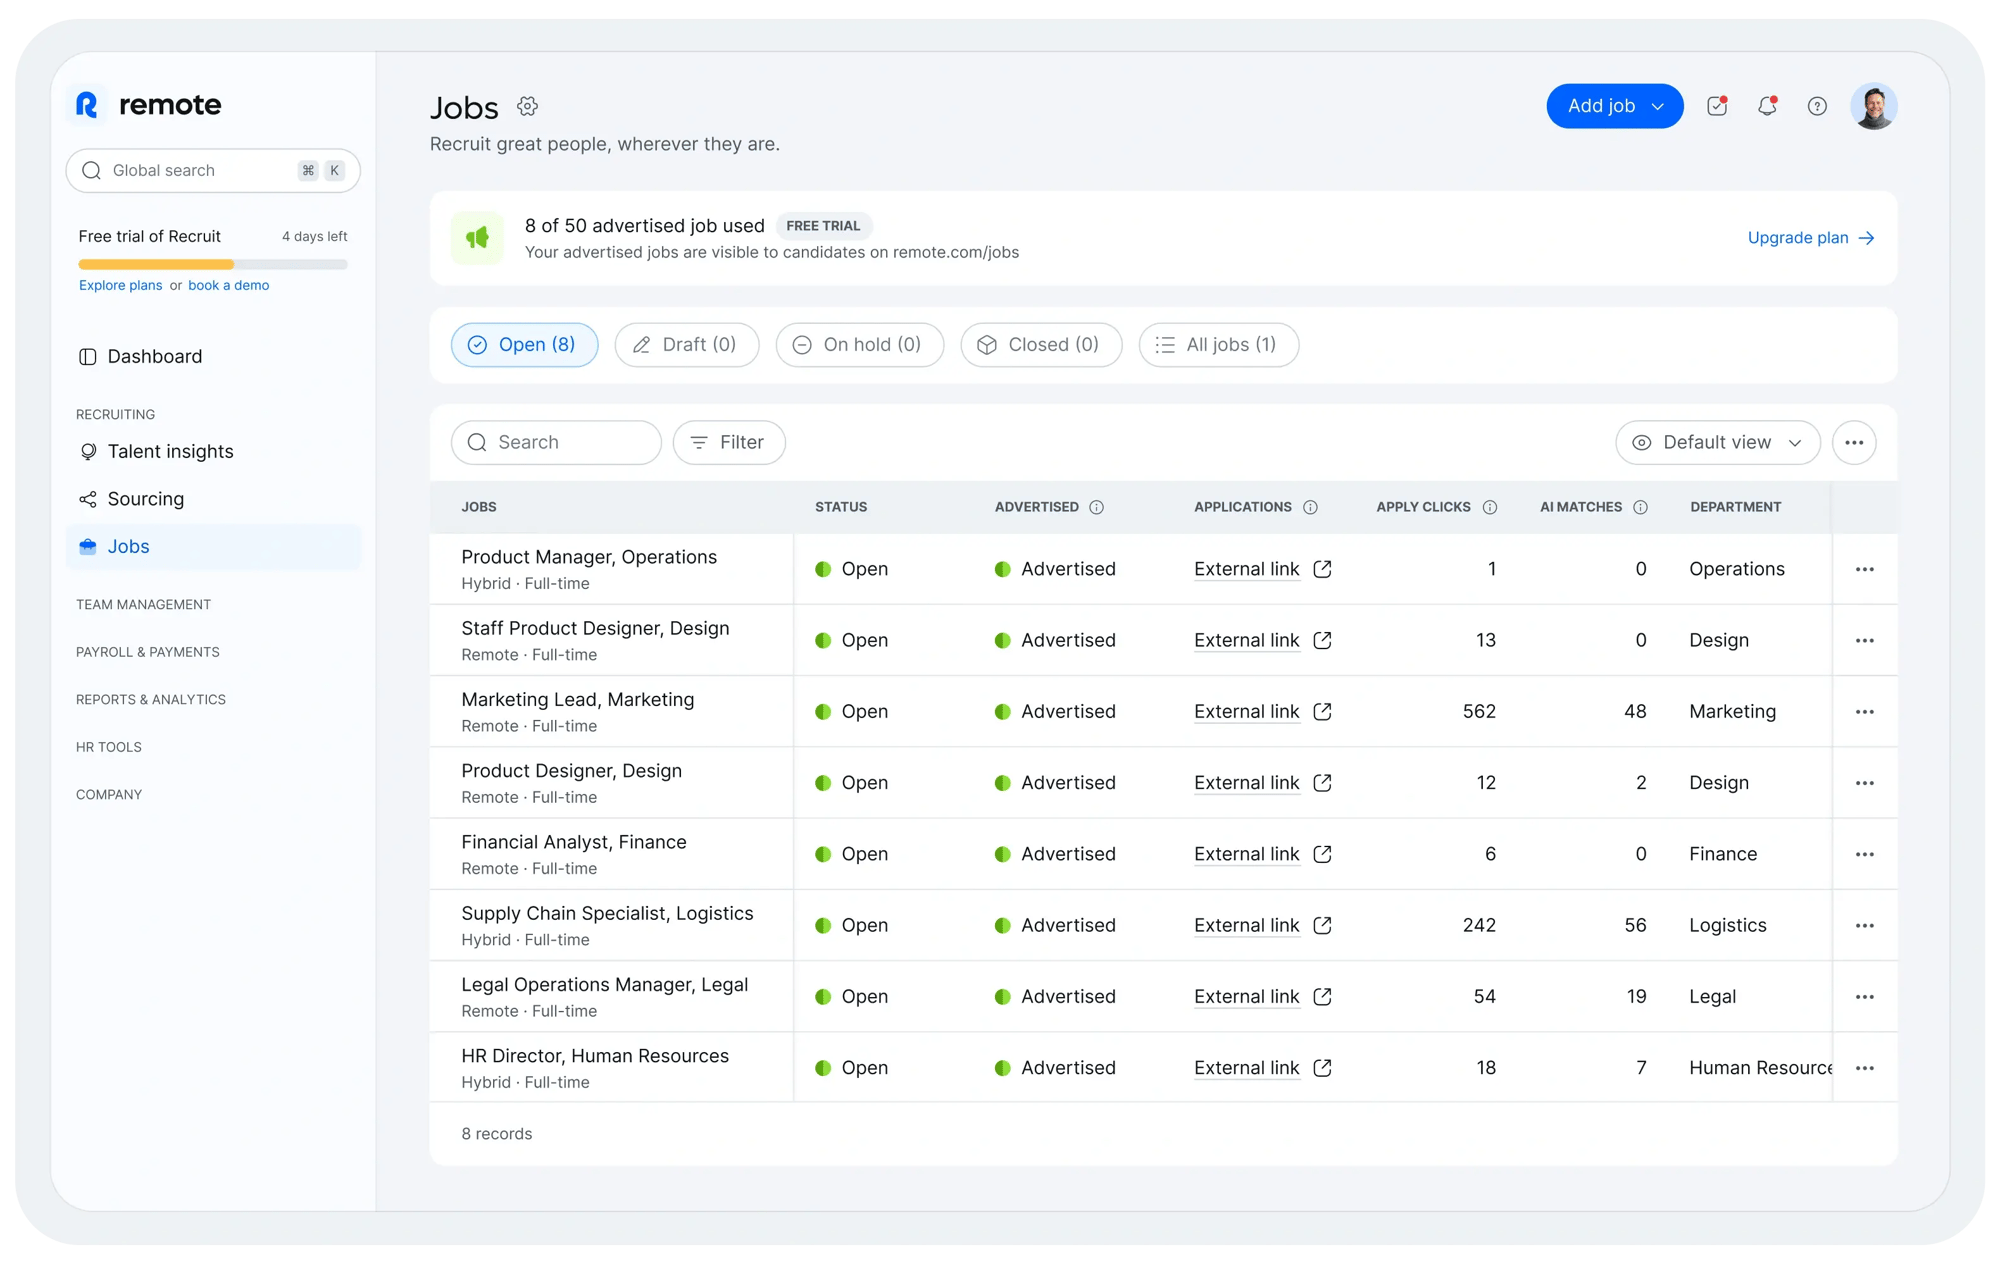Switch to the Closed (0) tab

[x=1040, y=344]
